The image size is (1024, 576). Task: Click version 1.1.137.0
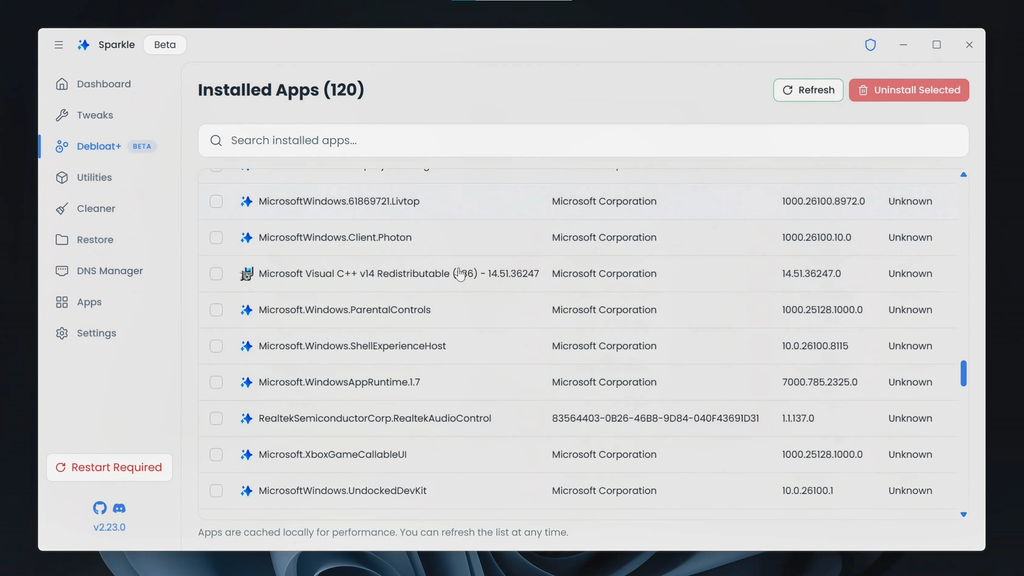[x=798, y=419]
